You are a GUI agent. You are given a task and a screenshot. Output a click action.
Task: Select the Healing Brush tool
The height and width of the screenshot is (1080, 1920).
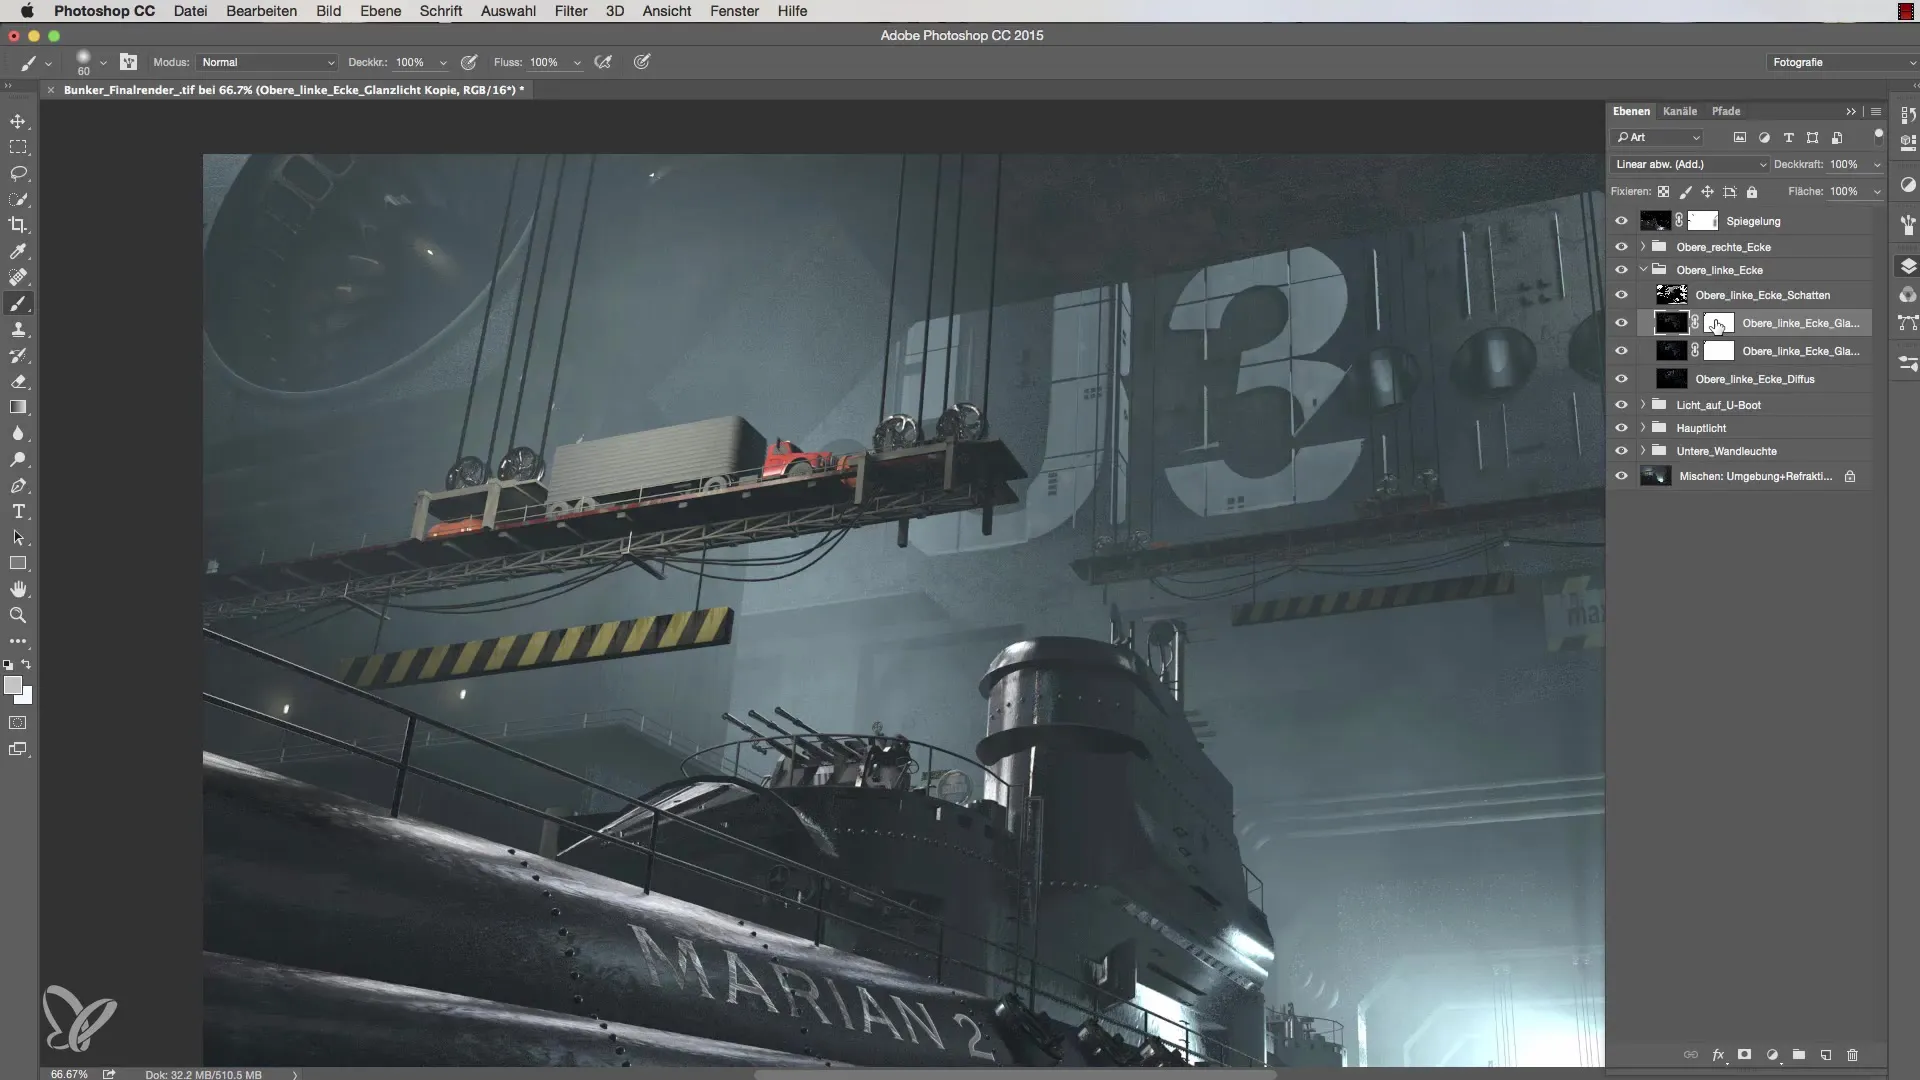18,277
